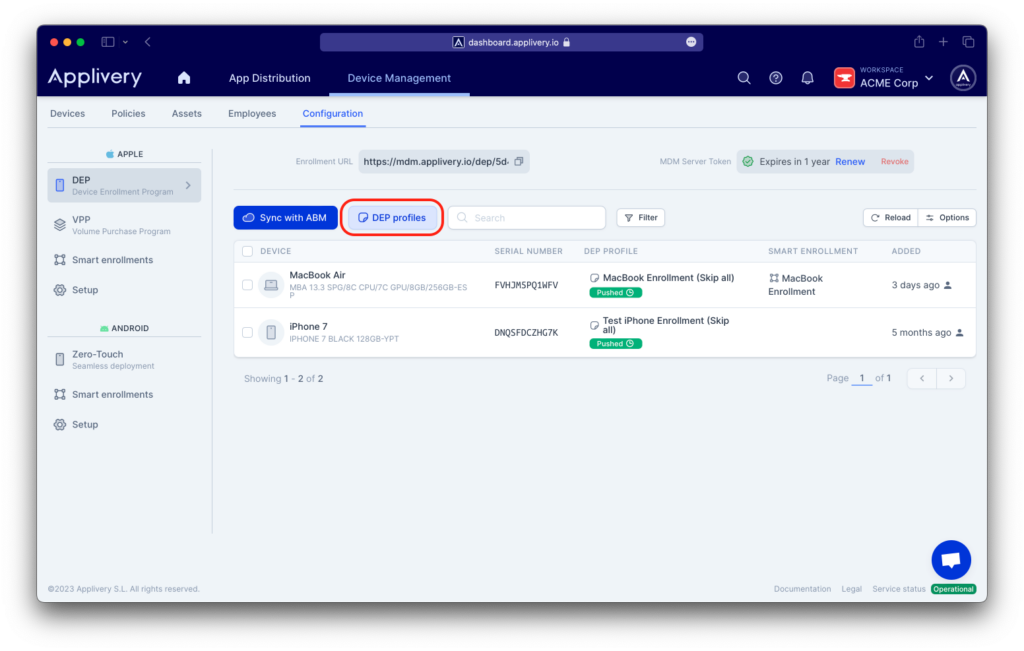This screenshot has width=1024, height=651.
Task: Select the Configuration subtab
Action: click(x=332, y=114)
